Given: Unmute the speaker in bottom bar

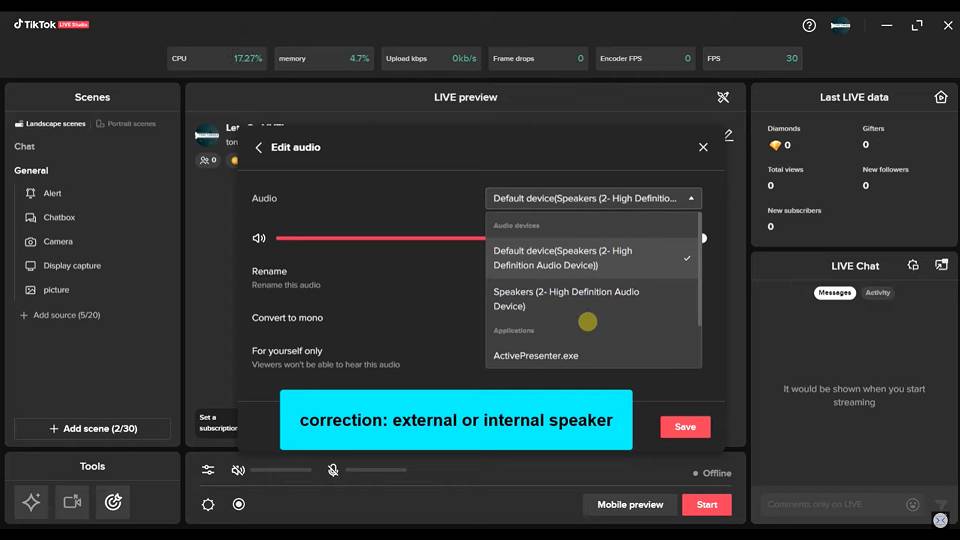Looking at the screenshot, I should [x=238, y=470].
